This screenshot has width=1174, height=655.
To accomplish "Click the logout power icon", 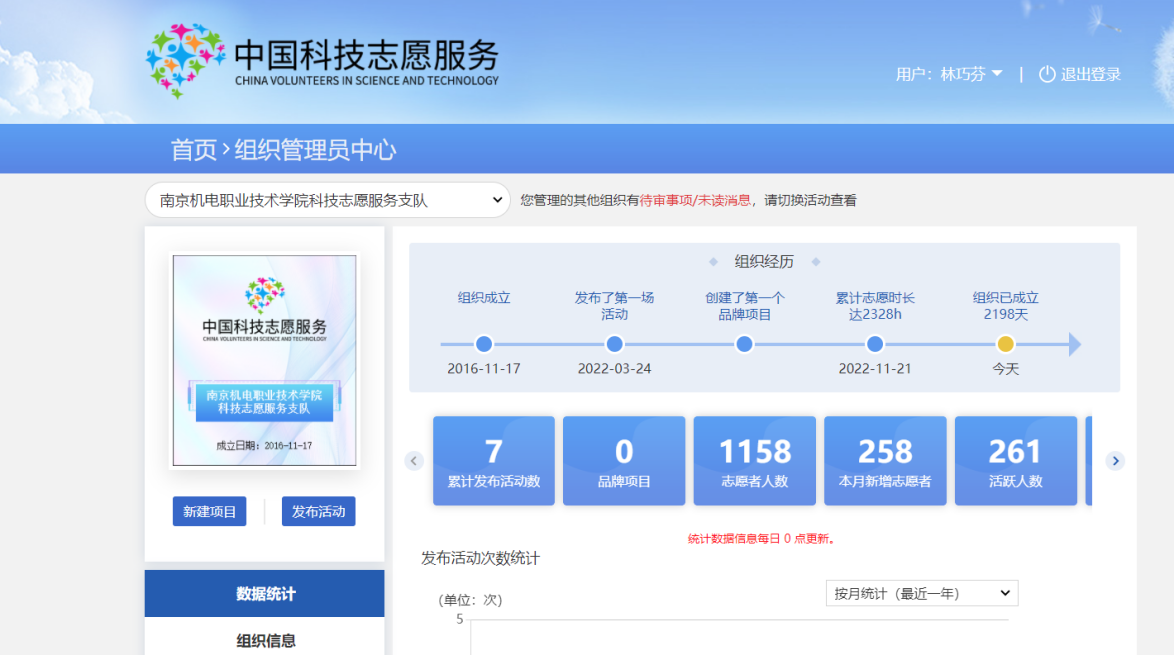I will click(1047, 74).
